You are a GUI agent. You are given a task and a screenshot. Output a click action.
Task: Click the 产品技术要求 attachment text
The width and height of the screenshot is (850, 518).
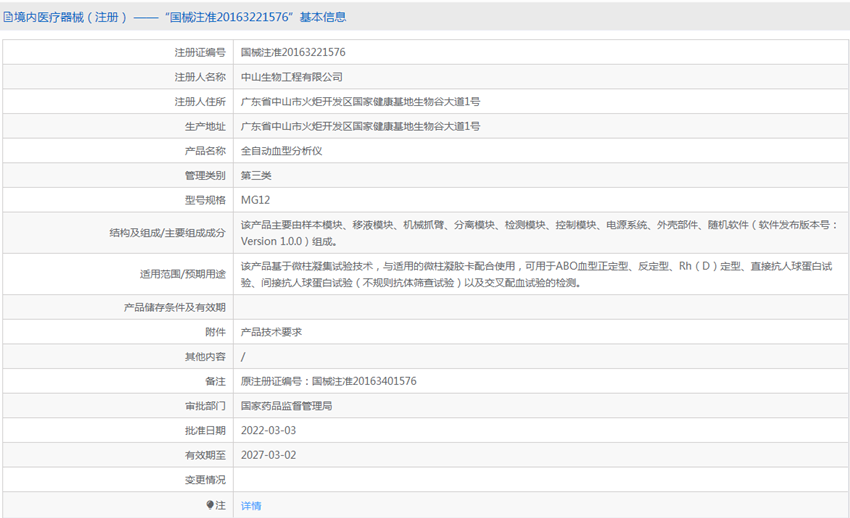tap(271, 332)
